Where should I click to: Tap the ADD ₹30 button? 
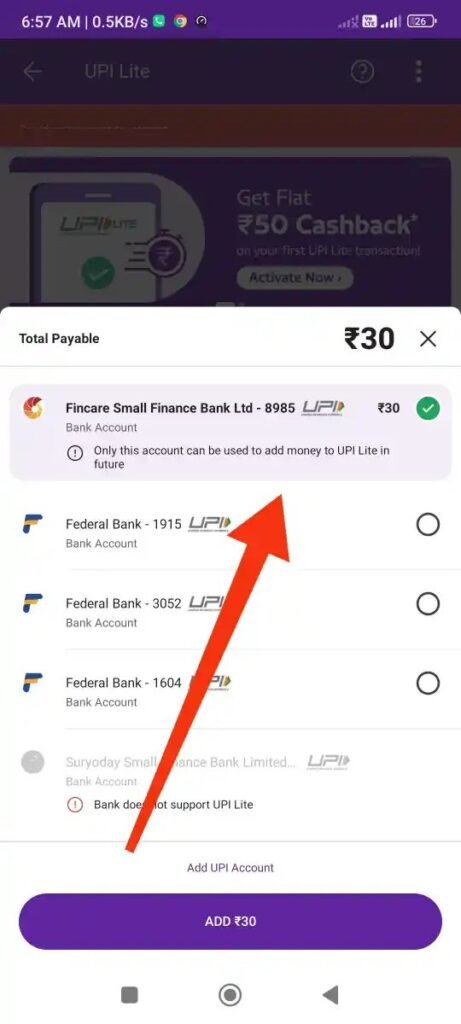coord(230,921)
